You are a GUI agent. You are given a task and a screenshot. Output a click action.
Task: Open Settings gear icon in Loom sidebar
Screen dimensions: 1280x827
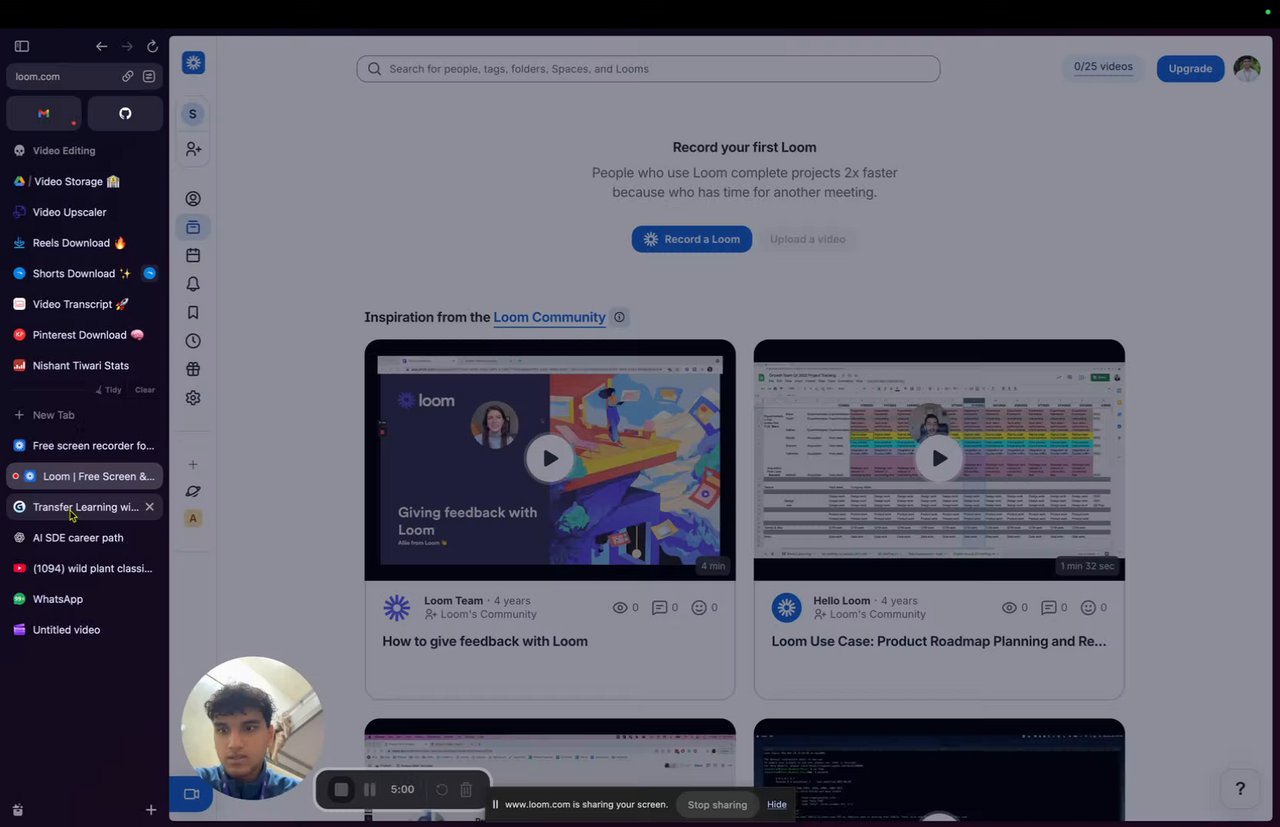(x=193, y=398)
